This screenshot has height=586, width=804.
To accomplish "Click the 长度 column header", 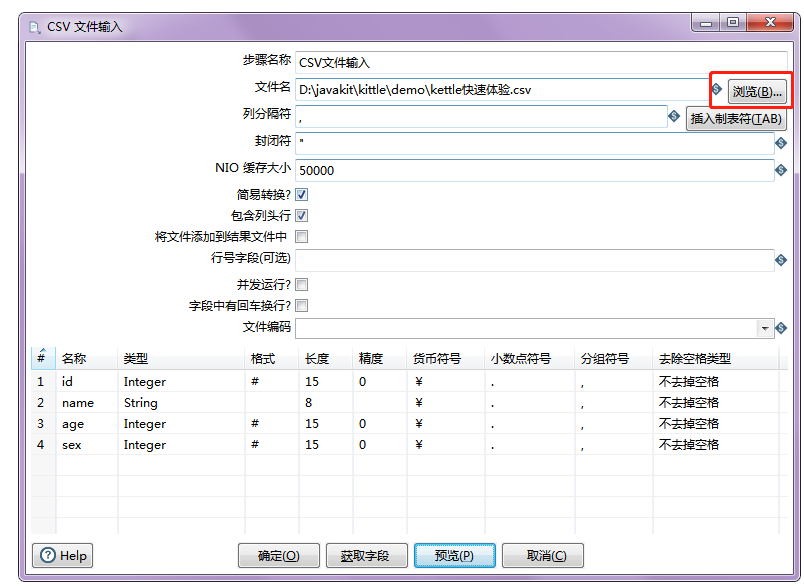I will click(326, 358).
